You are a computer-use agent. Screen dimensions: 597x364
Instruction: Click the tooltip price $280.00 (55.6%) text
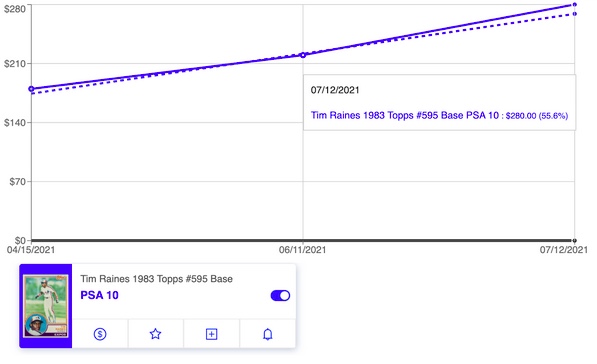(x=537, y=116)
